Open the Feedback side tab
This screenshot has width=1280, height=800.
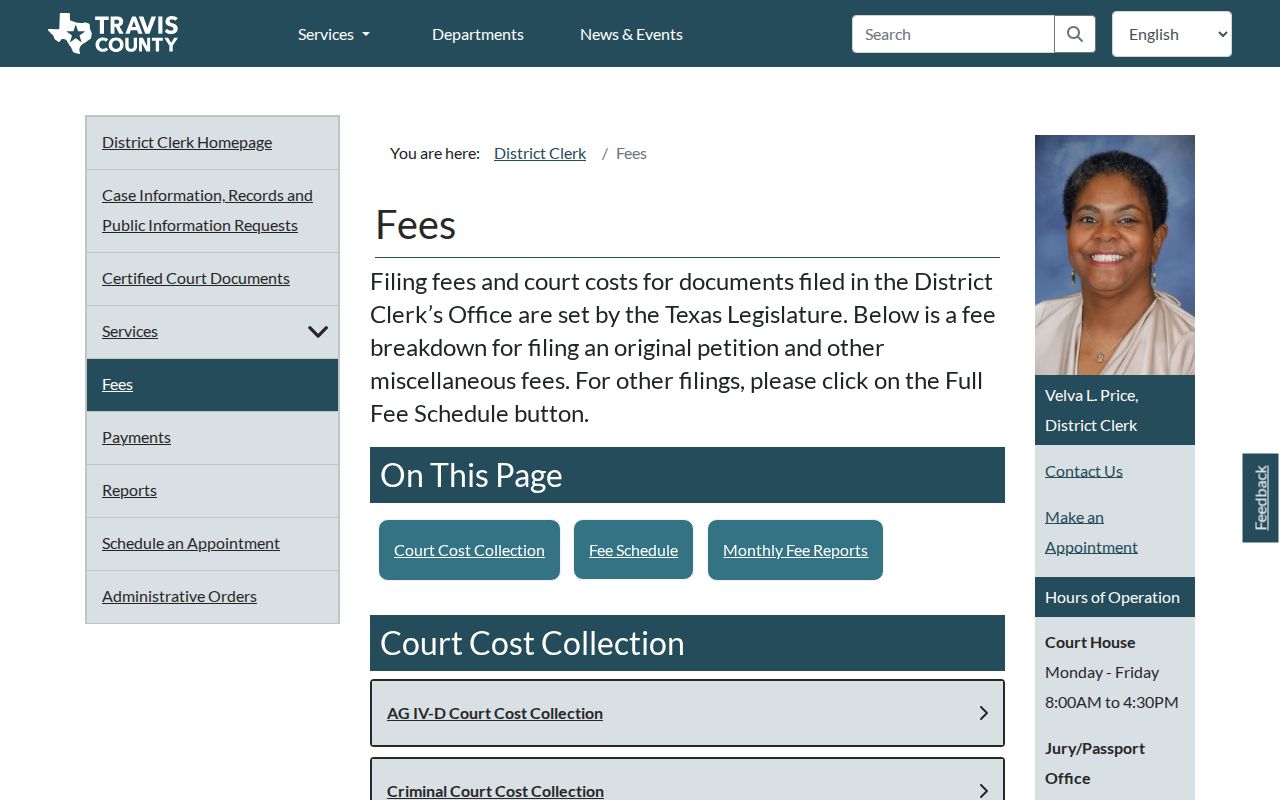[1261, 498]
